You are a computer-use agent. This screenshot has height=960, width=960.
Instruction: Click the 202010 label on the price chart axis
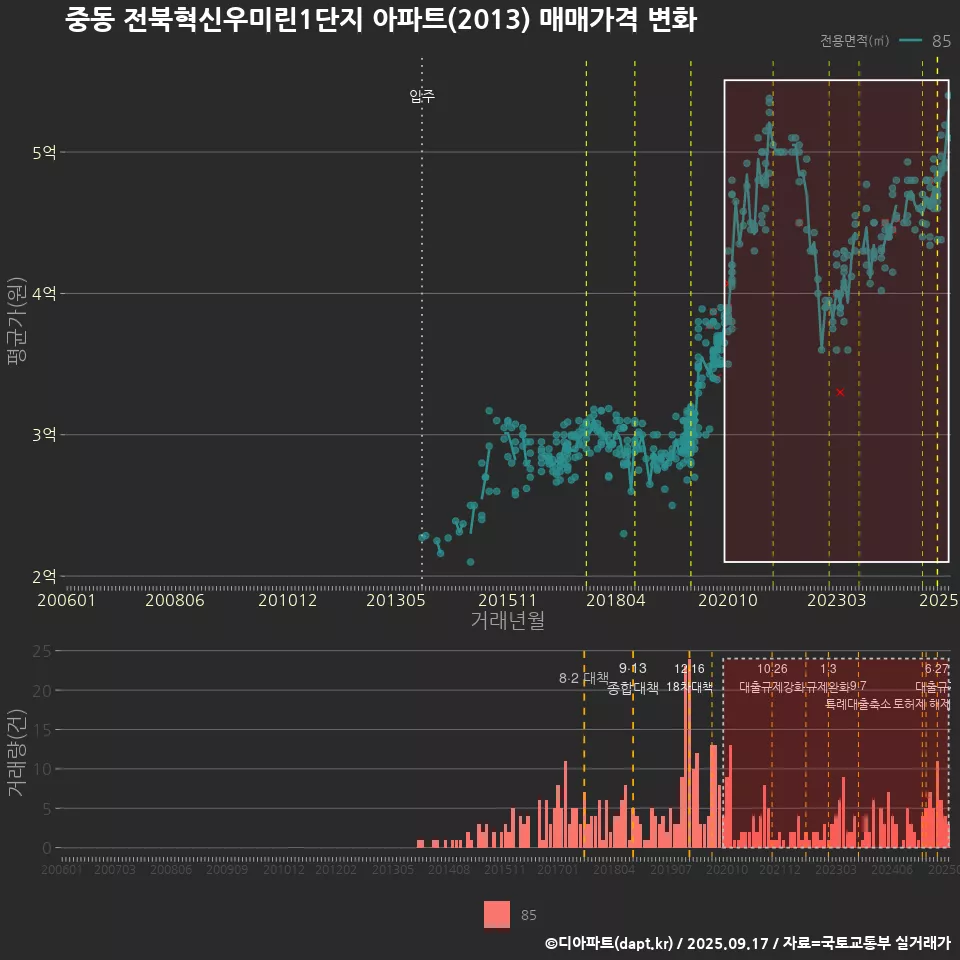point(728,600)
